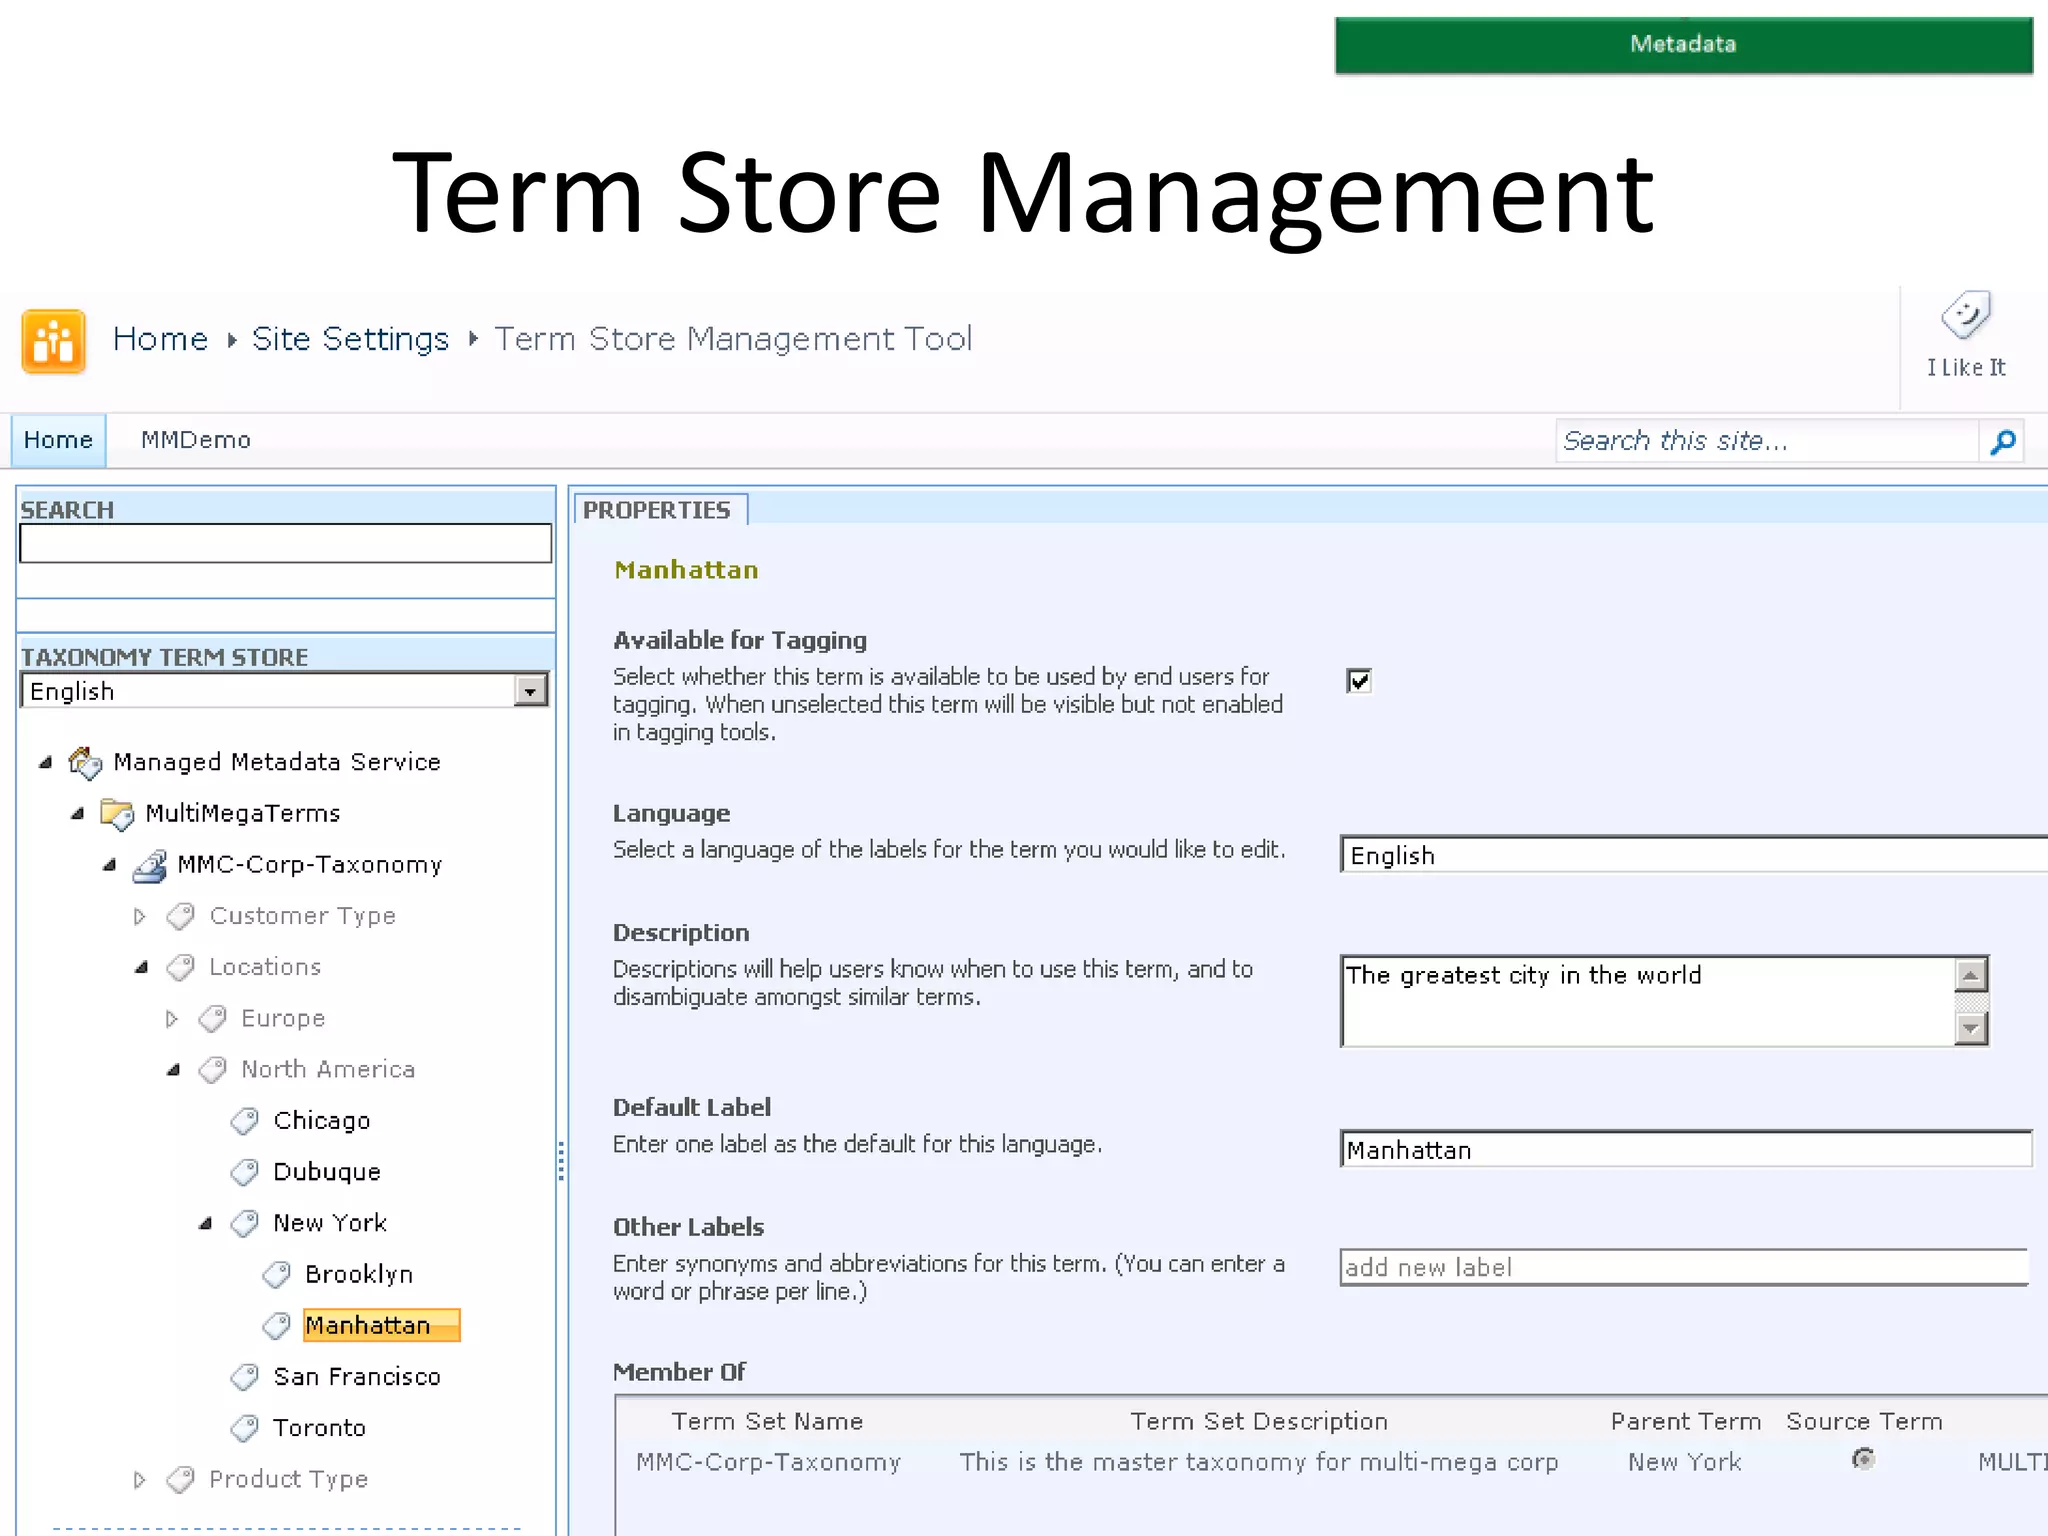Click the North America tag icon
2048x1536 pixels.
tap(213, 1070)
